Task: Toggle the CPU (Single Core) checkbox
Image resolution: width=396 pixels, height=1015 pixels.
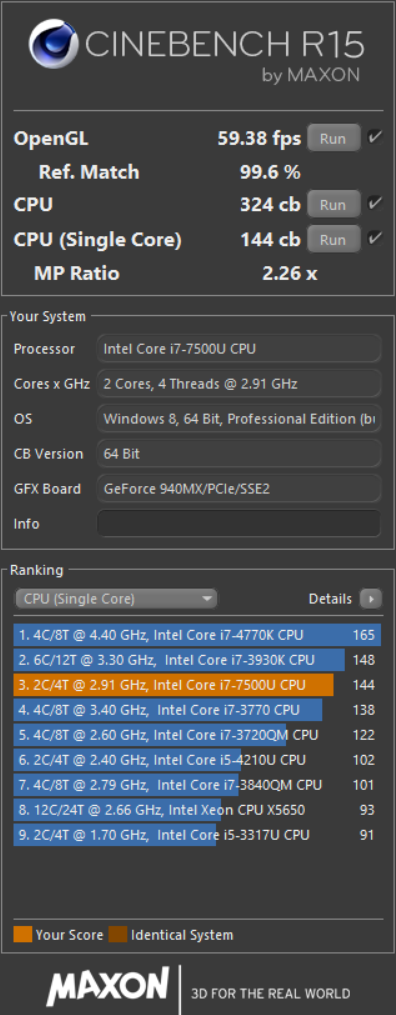Action: point(375,238)
